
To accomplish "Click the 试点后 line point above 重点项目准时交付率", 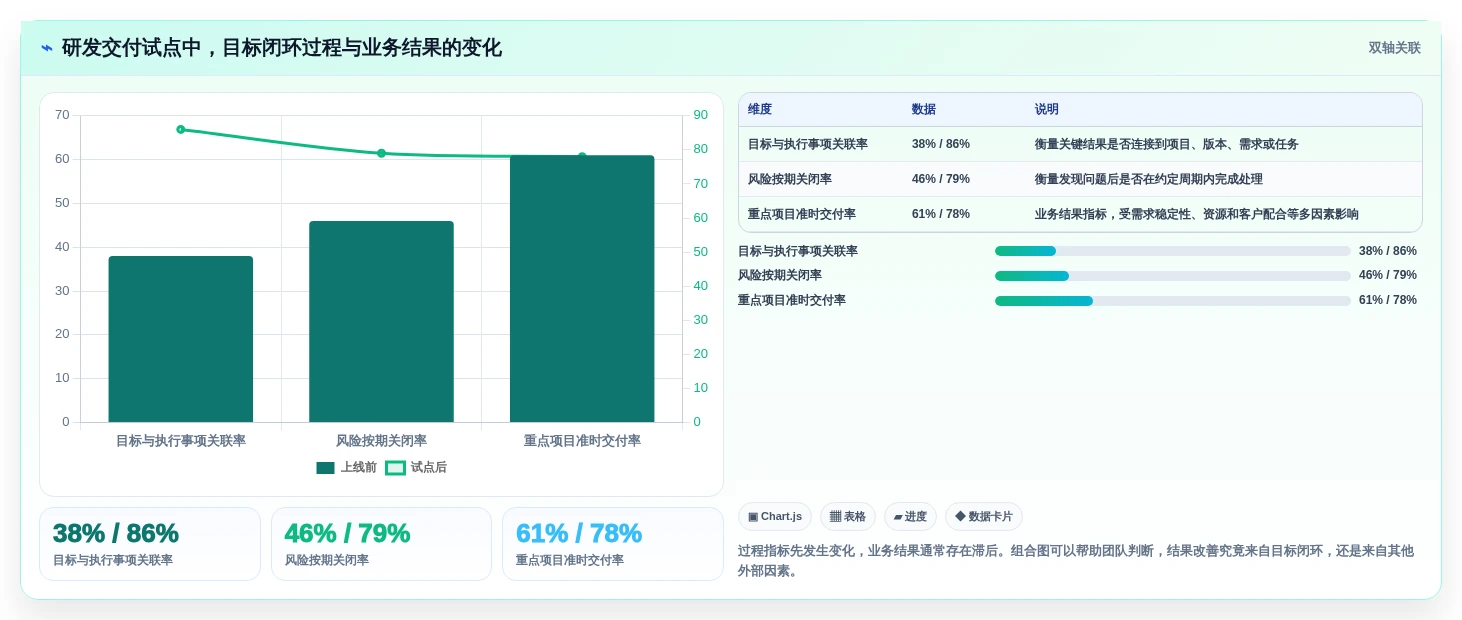I will pyautogui.click(x=582, y=156).
